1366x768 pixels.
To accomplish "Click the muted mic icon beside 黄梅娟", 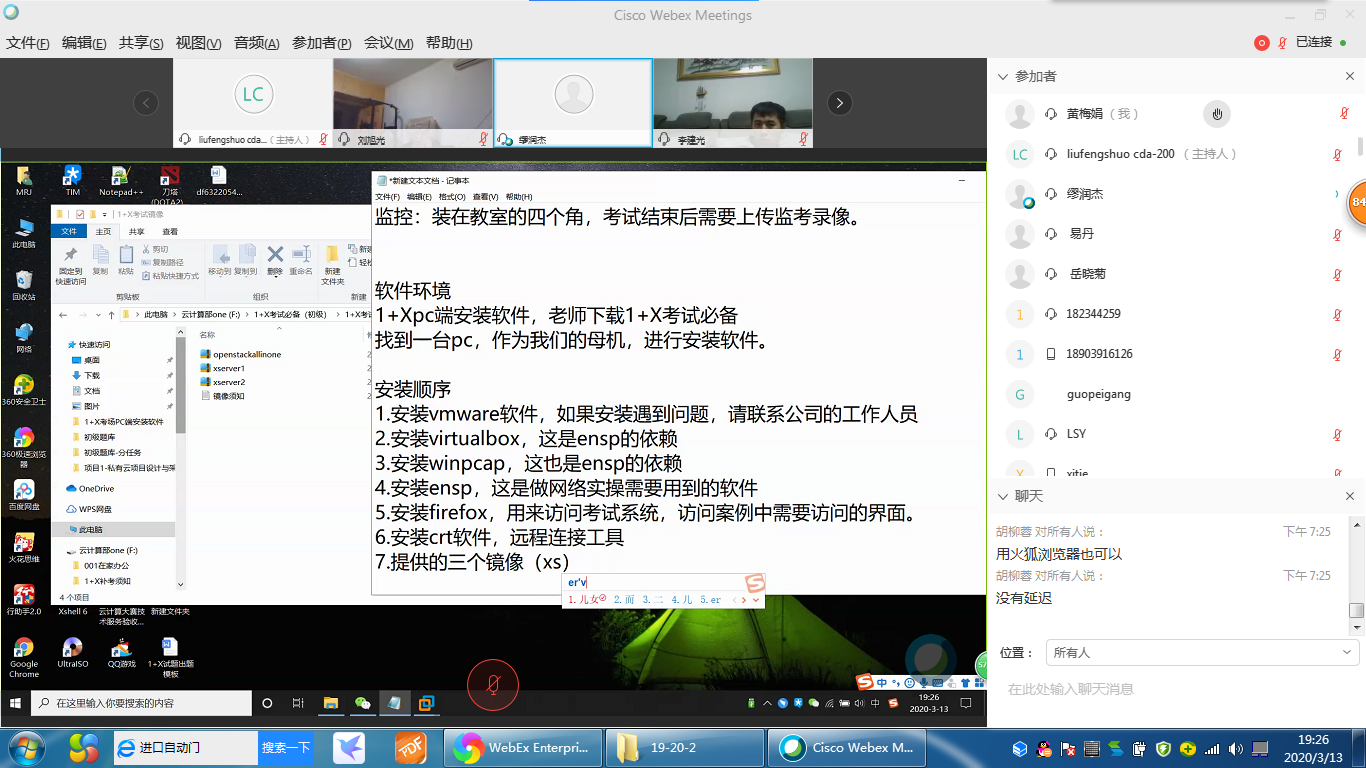I will [1344, 114].
